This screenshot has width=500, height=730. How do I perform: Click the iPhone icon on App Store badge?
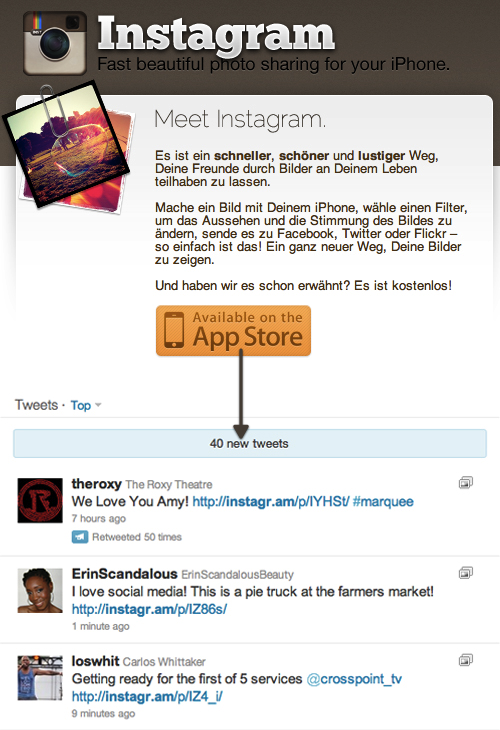[x=174, y=330]
